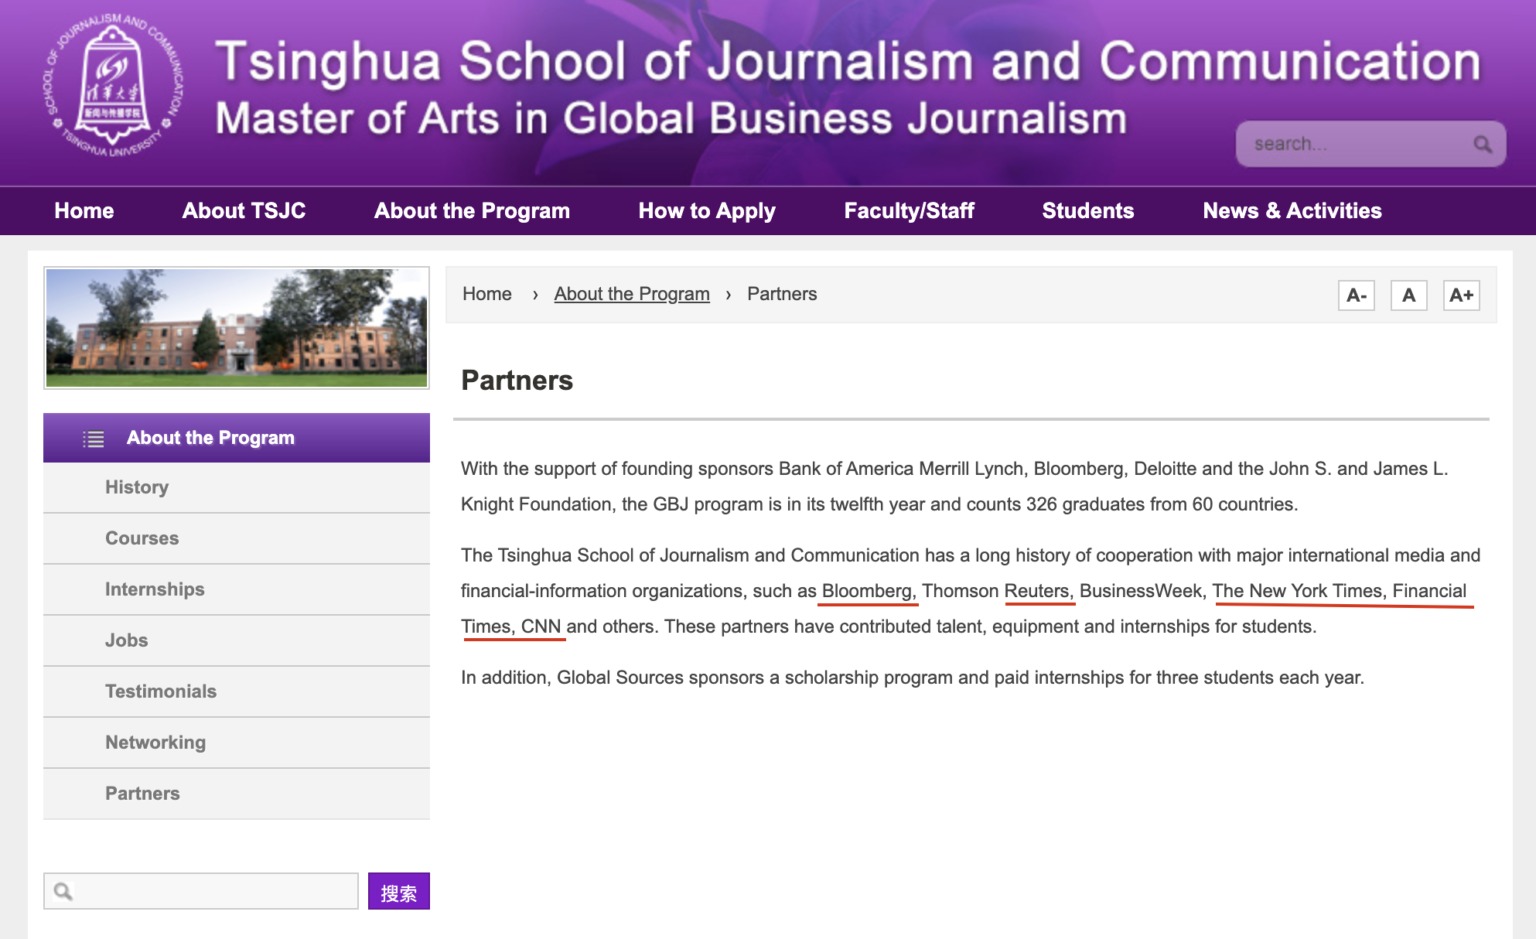Open the About TSJC menu item

click(x=243, y=211)
